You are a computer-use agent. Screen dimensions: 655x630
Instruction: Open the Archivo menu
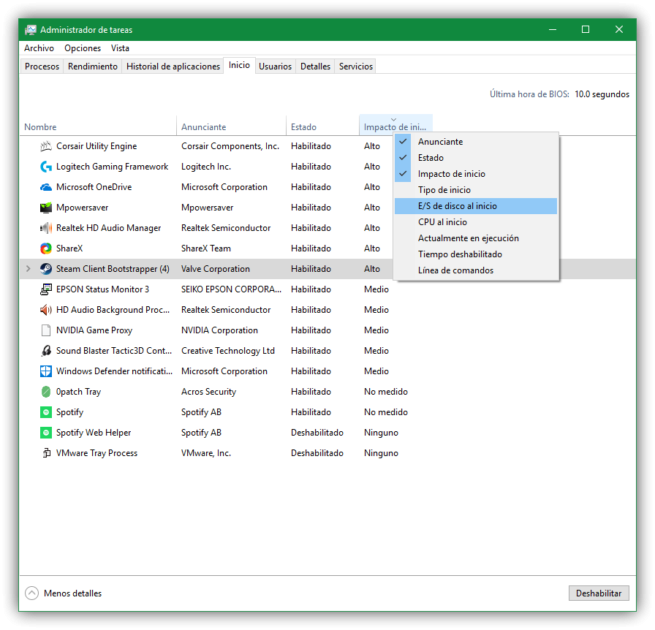click(x=39, y=48)
